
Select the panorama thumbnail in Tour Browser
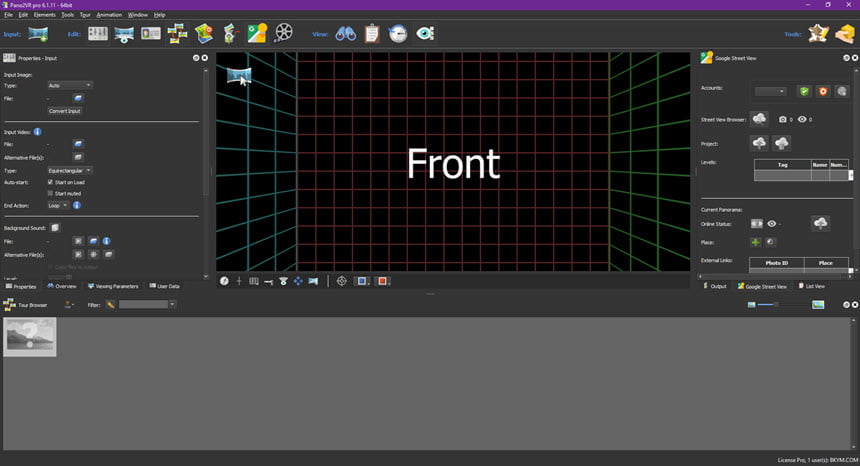click(30, 337)
